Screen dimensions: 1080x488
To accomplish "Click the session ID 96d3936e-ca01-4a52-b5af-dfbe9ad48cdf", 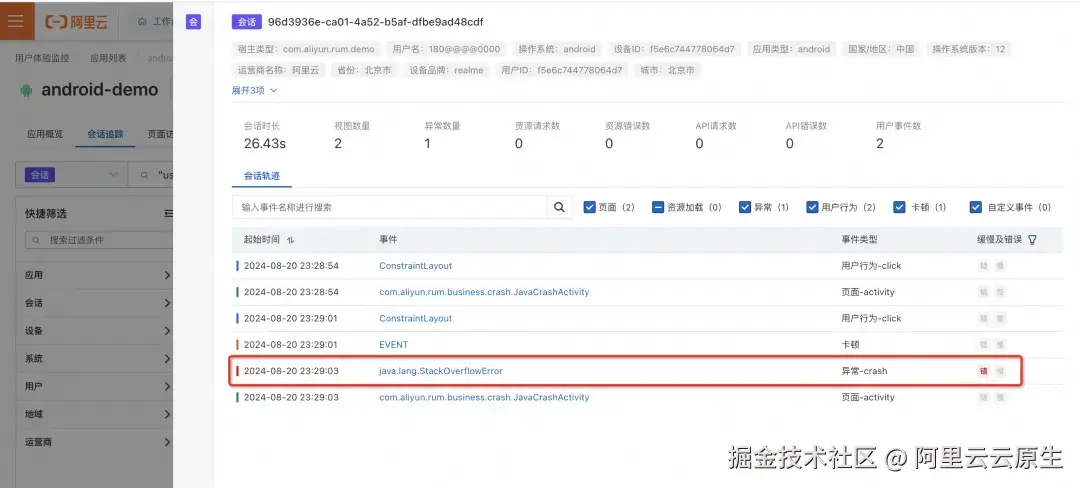I will (x=375, y=22).
